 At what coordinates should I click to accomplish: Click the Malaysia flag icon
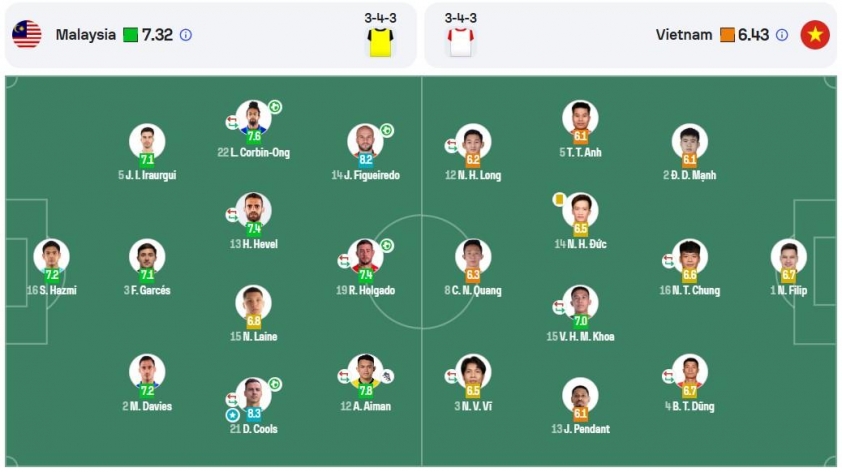[x=26, y=34]
